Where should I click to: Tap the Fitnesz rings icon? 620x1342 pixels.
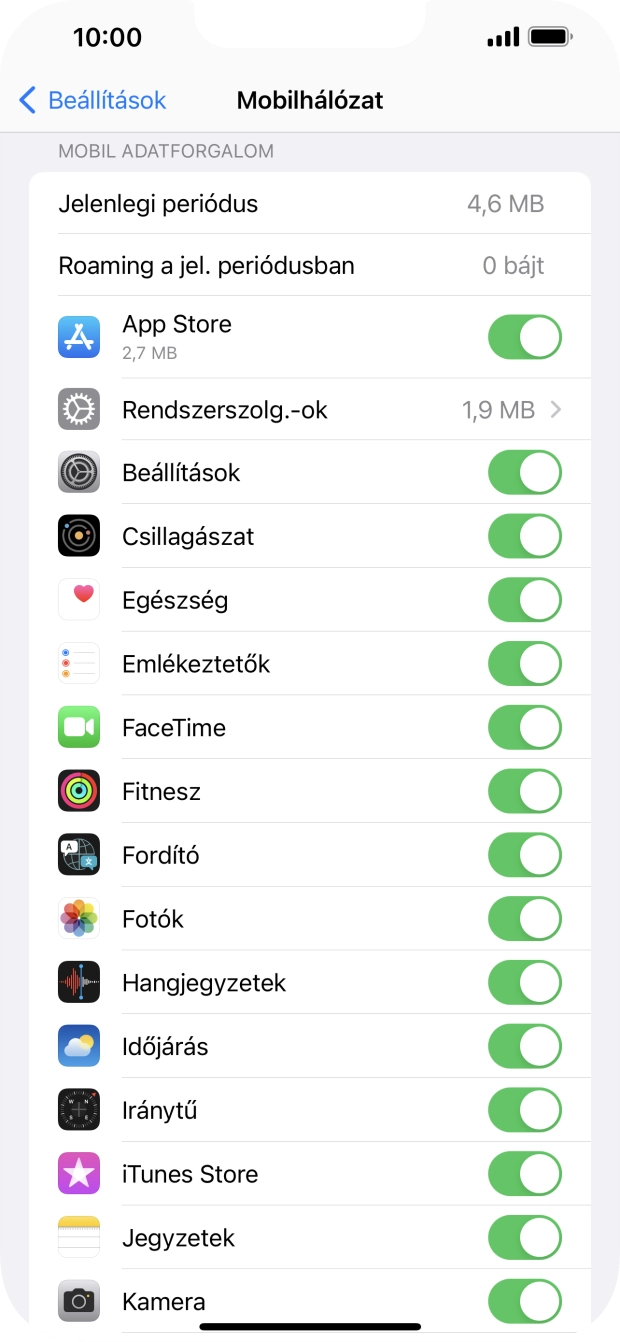pos(79,791)
